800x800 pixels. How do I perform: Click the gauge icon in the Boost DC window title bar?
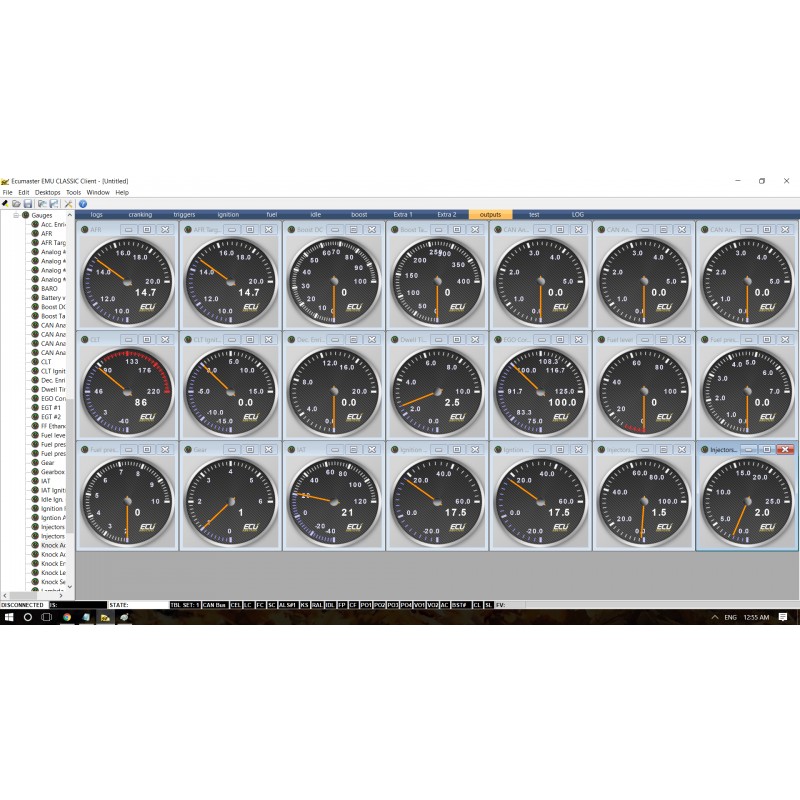pyautogui.click(x=291, y=230)
